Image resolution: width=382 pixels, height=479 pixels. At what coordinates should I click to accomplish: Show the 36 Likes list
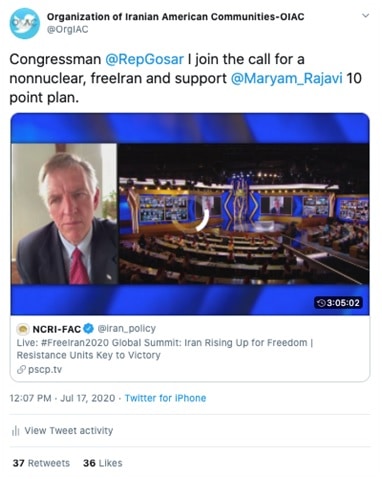point(103,463)
